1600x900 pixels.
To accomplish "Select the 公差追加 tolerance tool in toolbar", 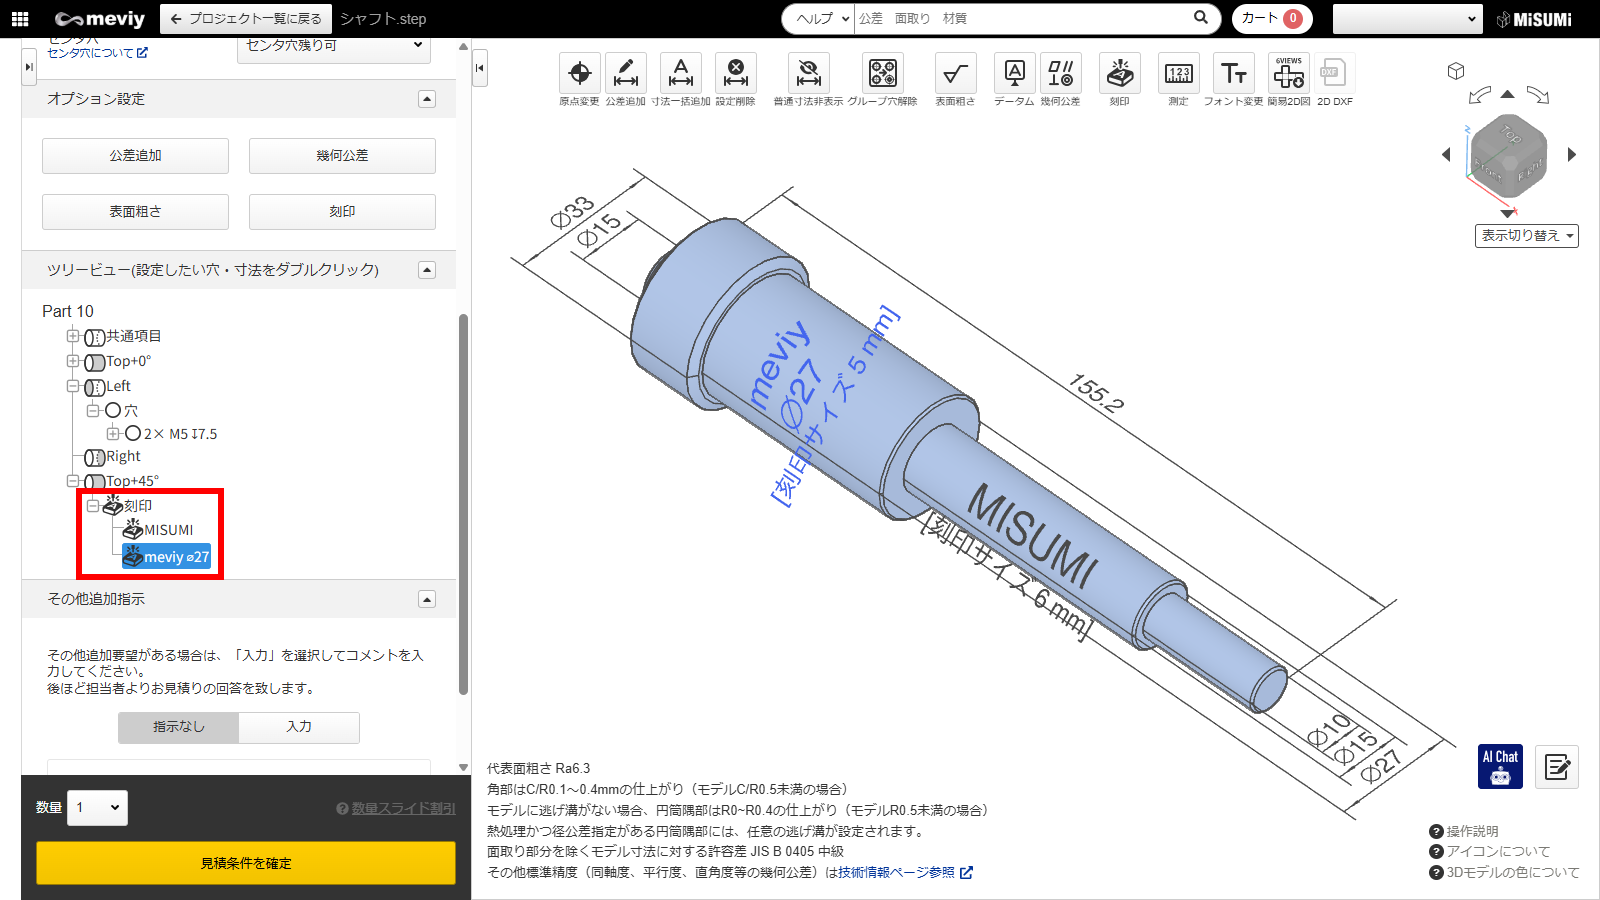I will (x=625, y=74).
